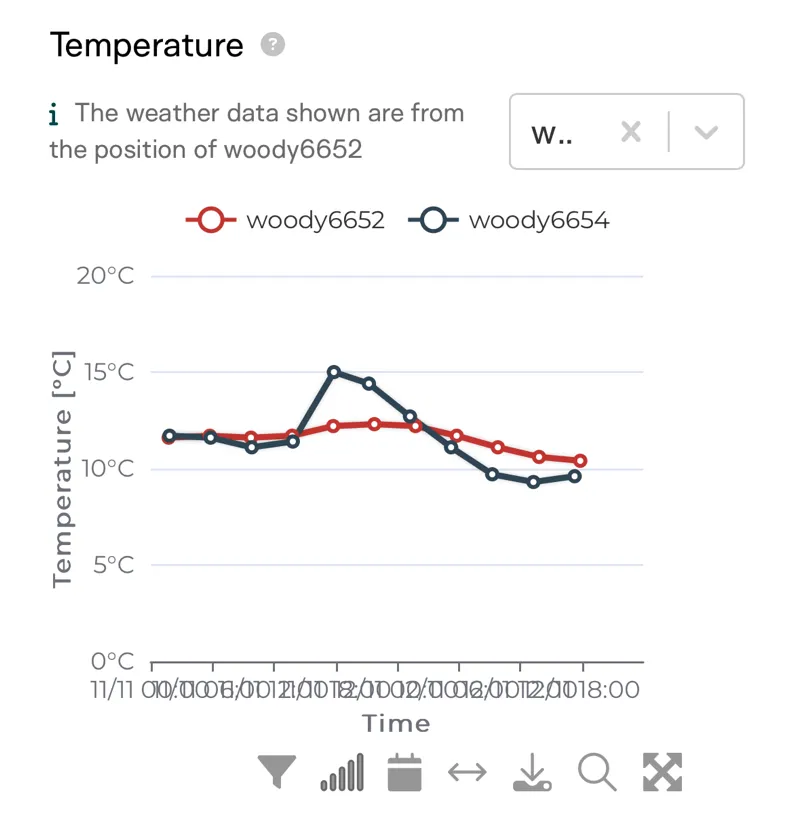
Task: Expand the device selector chevron
Action: 706,131
